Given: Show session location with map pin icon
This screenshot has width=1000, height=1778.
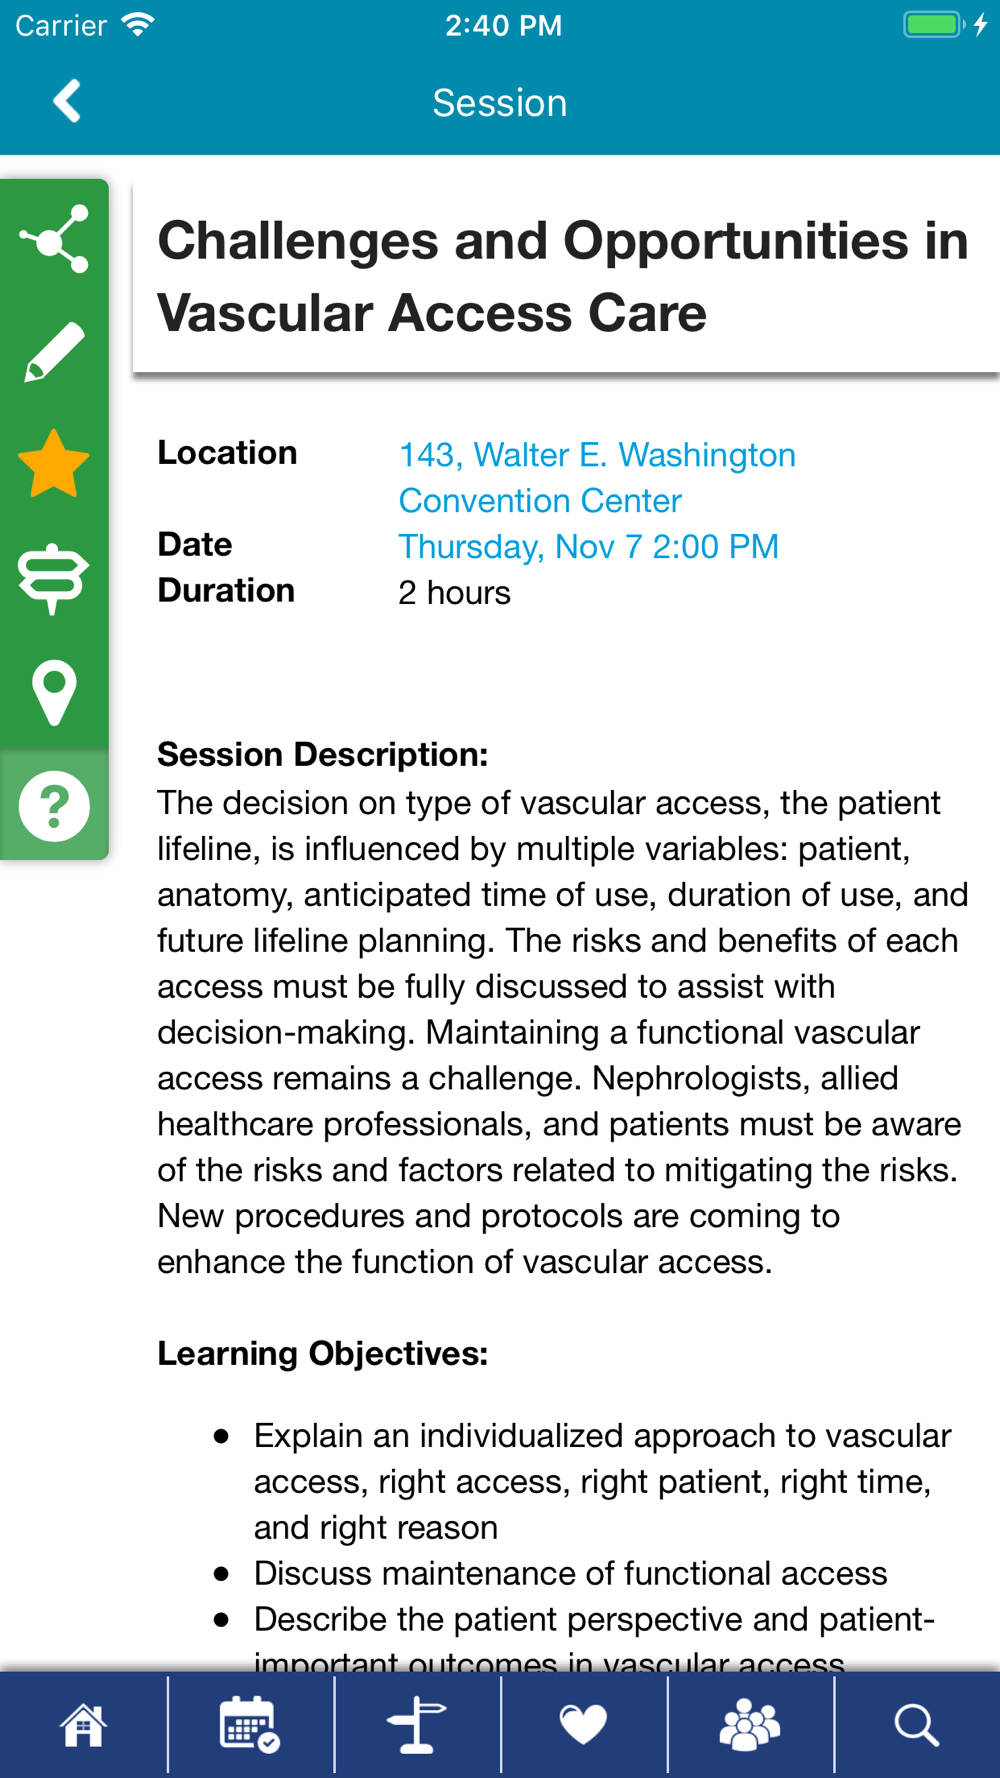Looking at the screenshot, I should [x=55, y=692].
